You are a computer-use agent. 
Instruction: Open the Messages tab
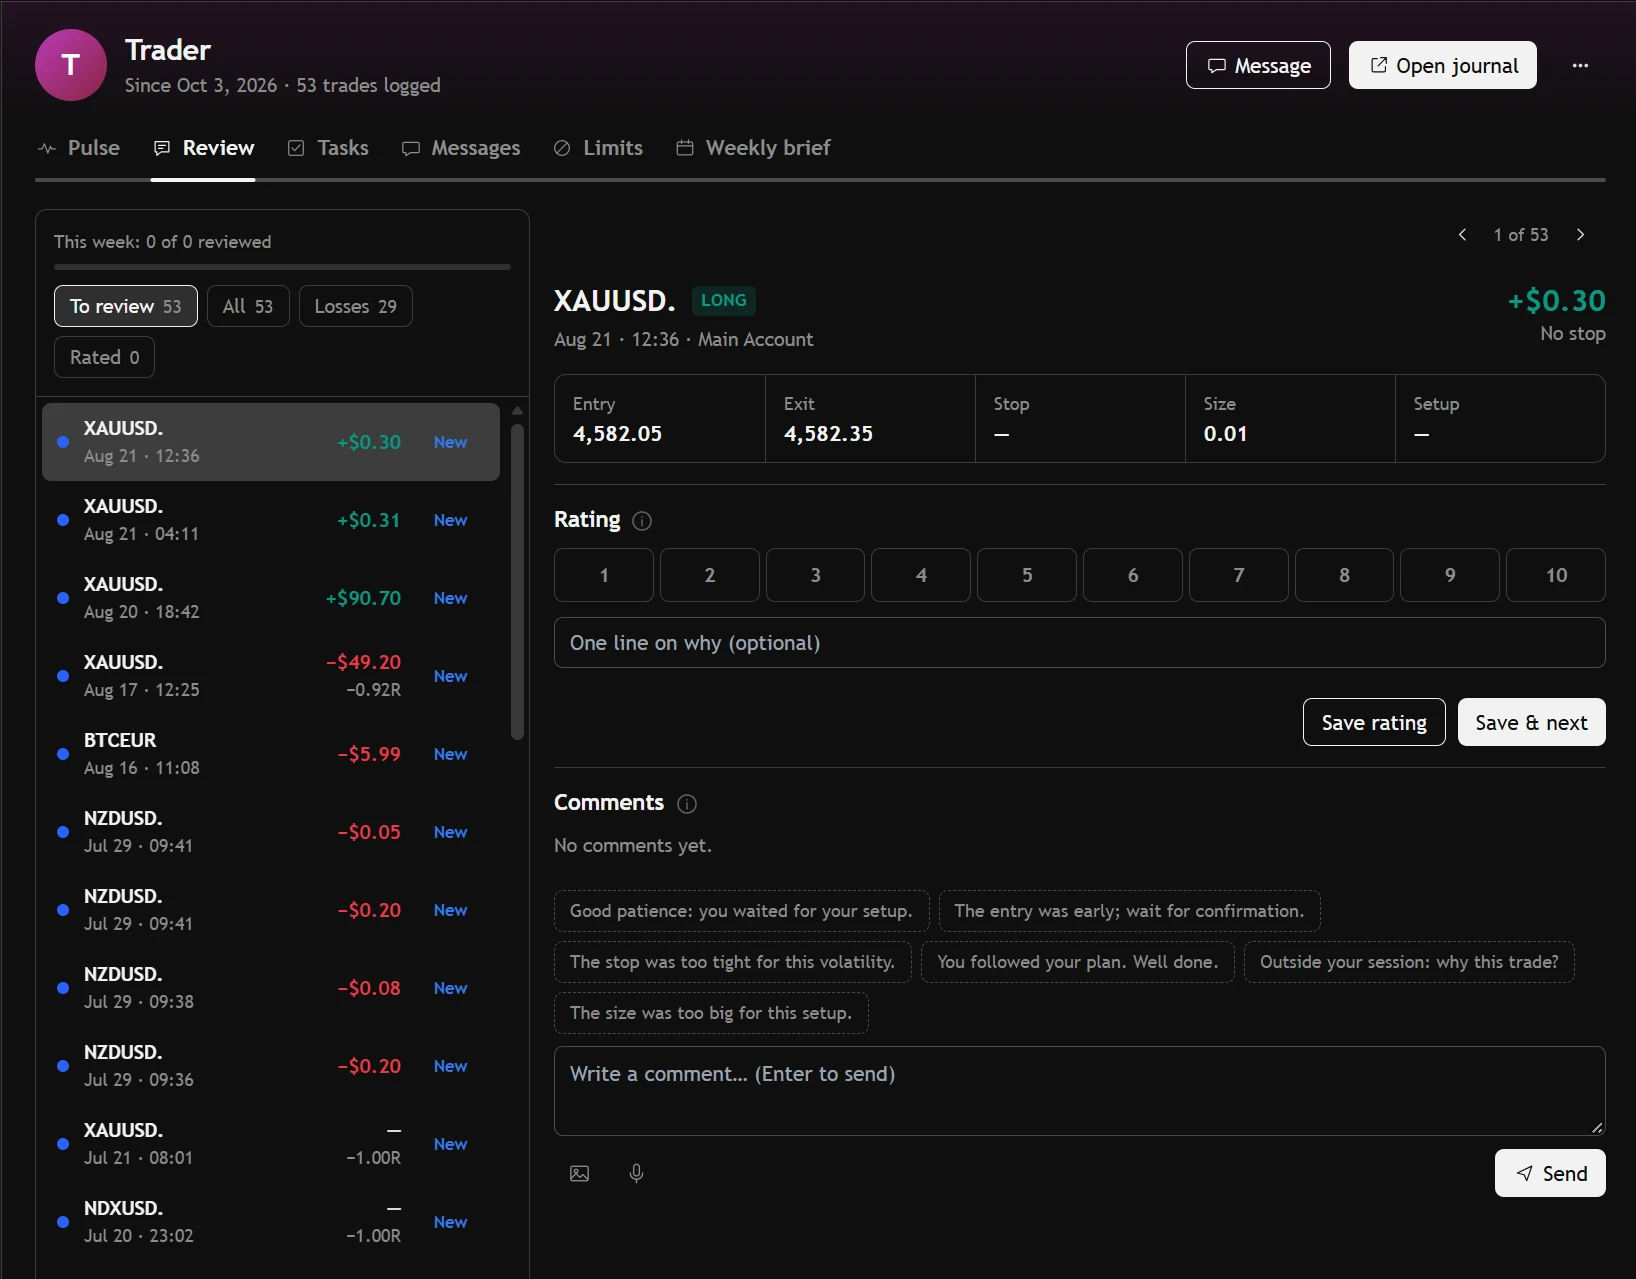(x=461, y=148)
